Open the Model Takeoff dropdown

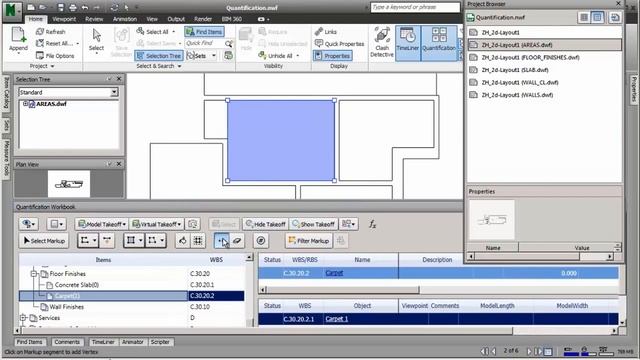pyautogui.click(x=102, y=224)
